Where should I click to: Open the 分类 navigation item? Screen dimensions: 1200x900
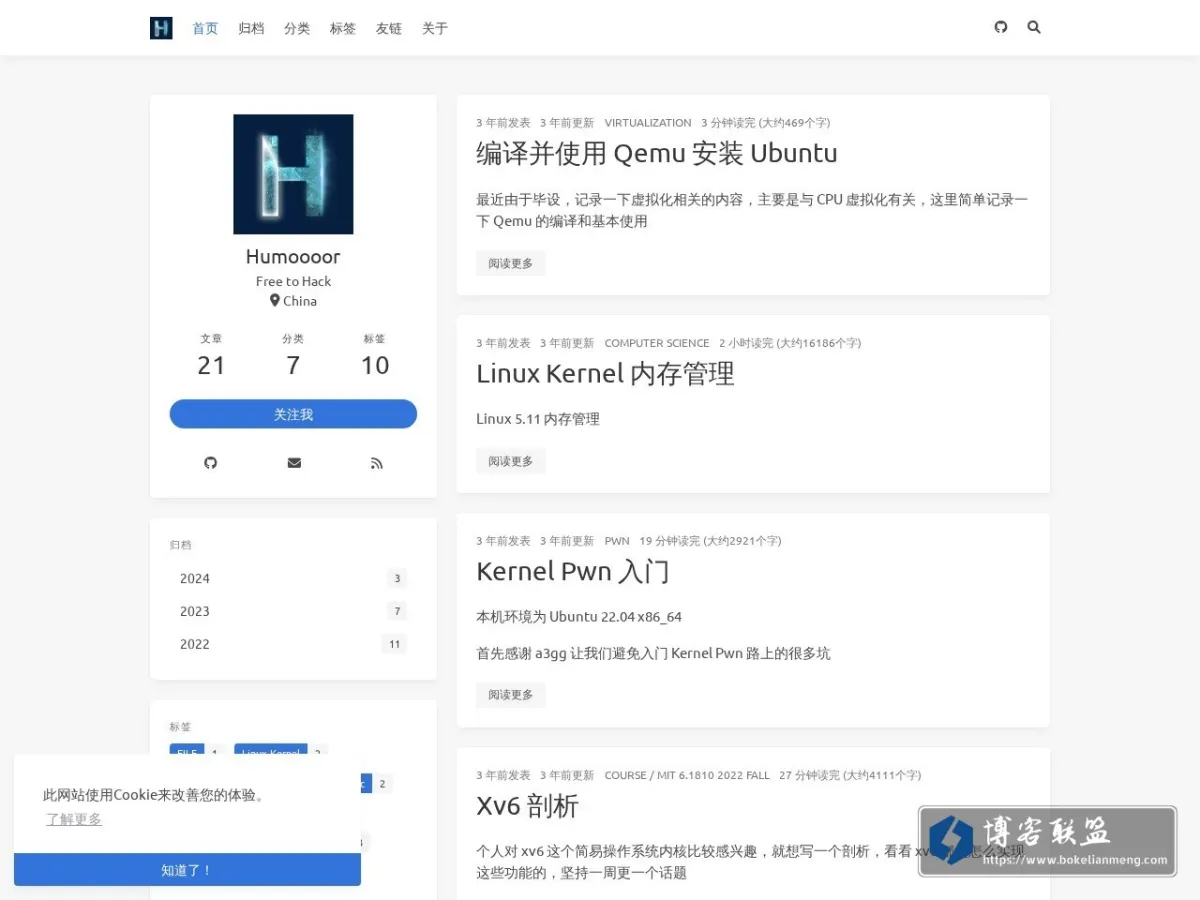297,28
